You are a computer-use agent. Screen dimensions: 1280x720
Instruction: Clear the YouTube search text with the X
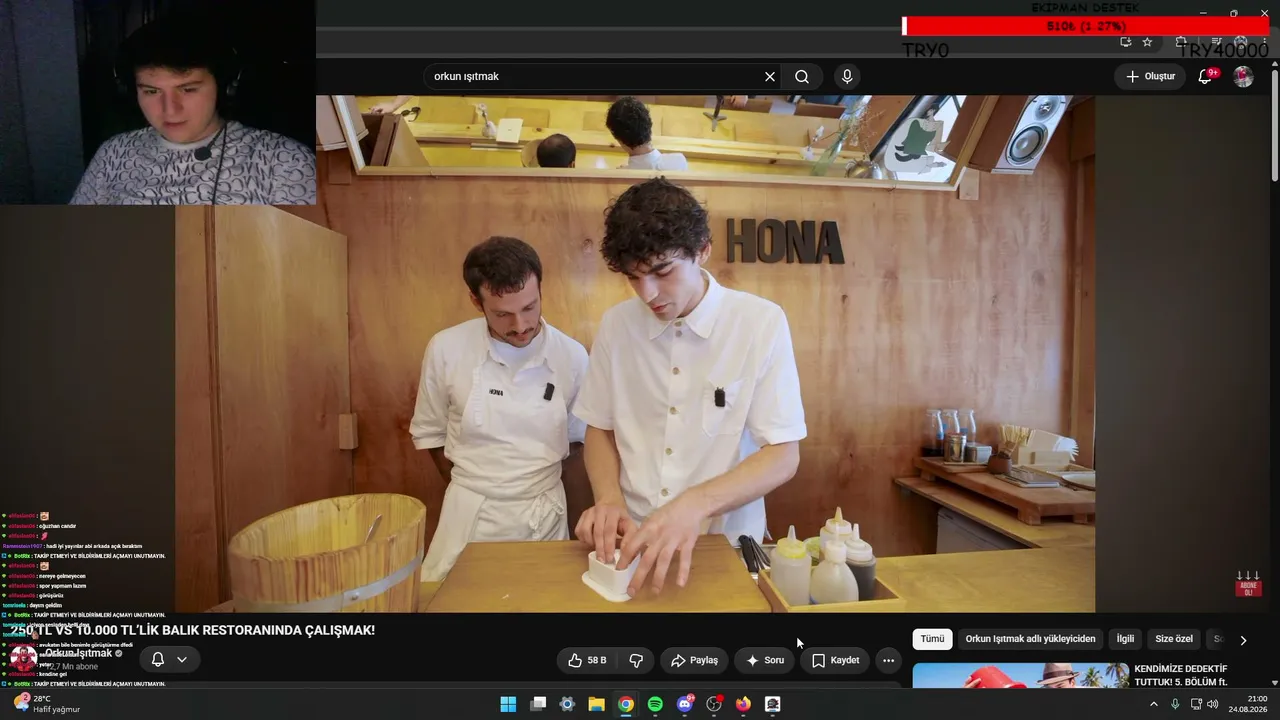tap(770, 77)
